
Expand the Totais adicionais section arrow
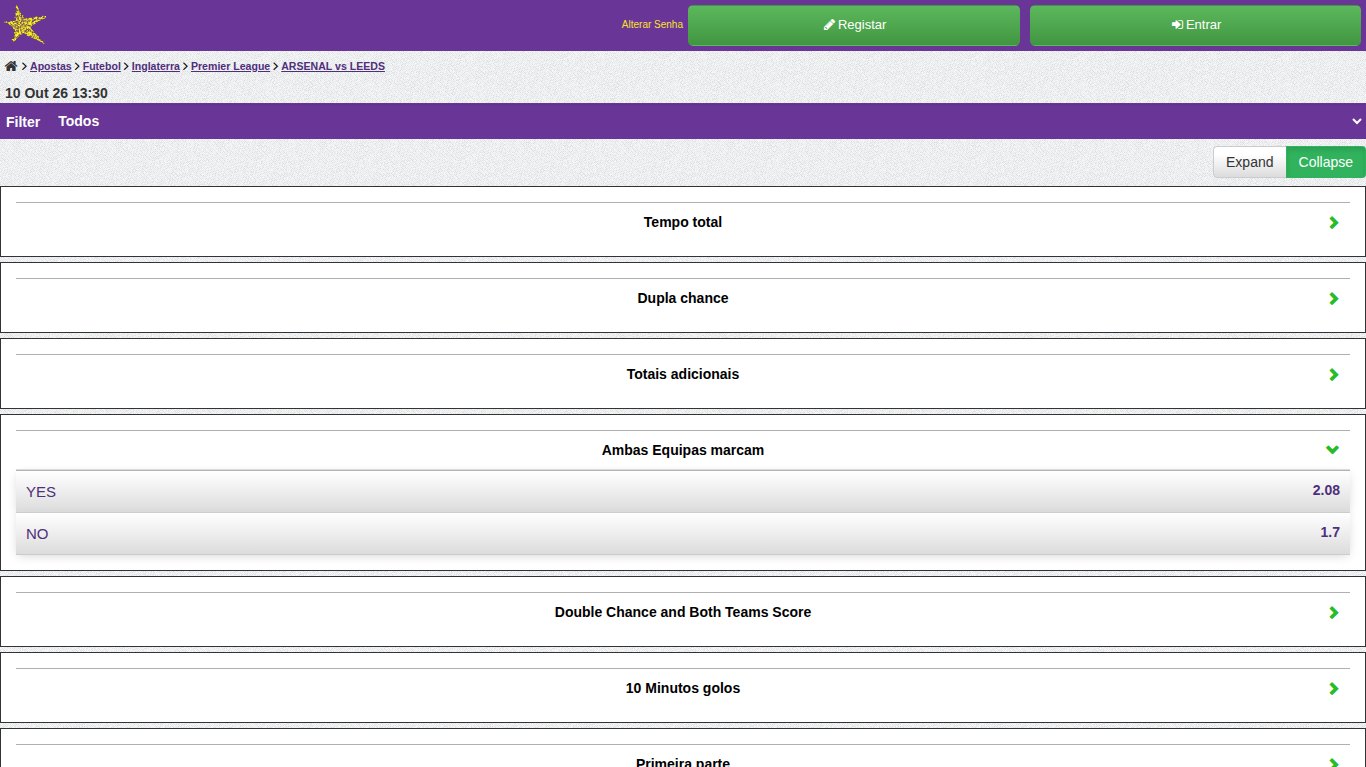[1333, 374]
